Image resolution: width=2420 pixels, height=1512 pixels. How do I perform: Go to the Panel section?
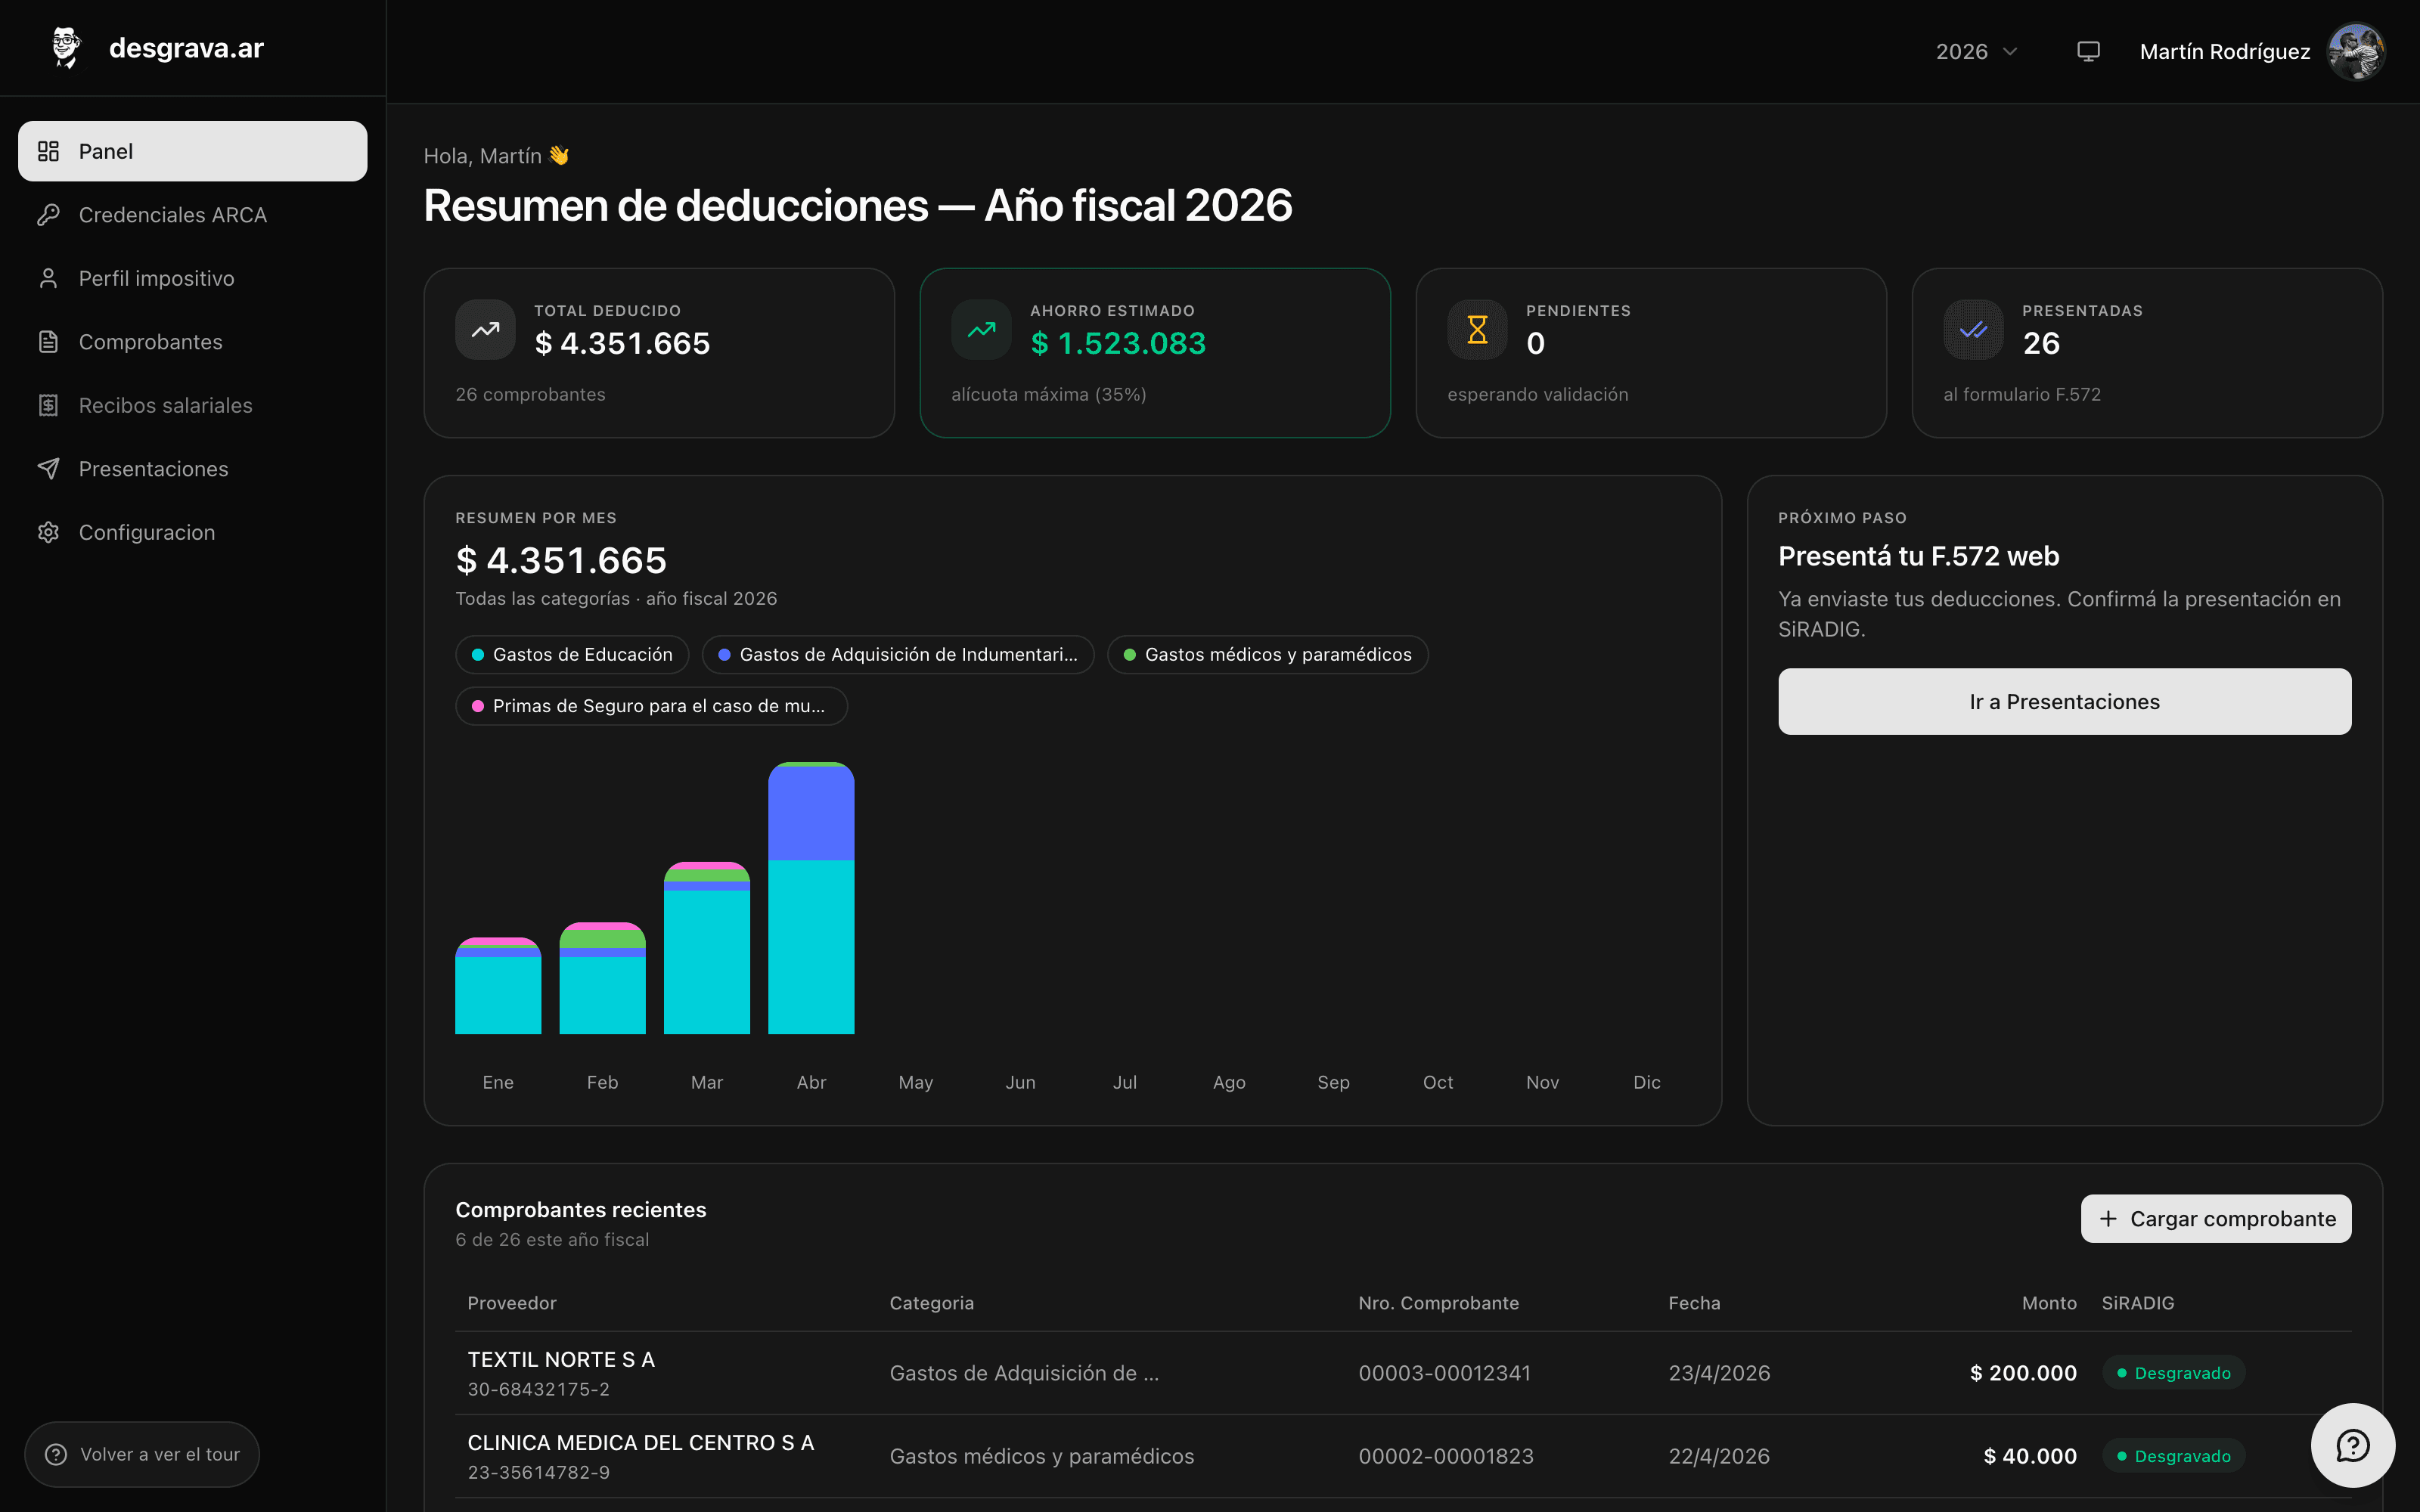(x=193, y=151)
